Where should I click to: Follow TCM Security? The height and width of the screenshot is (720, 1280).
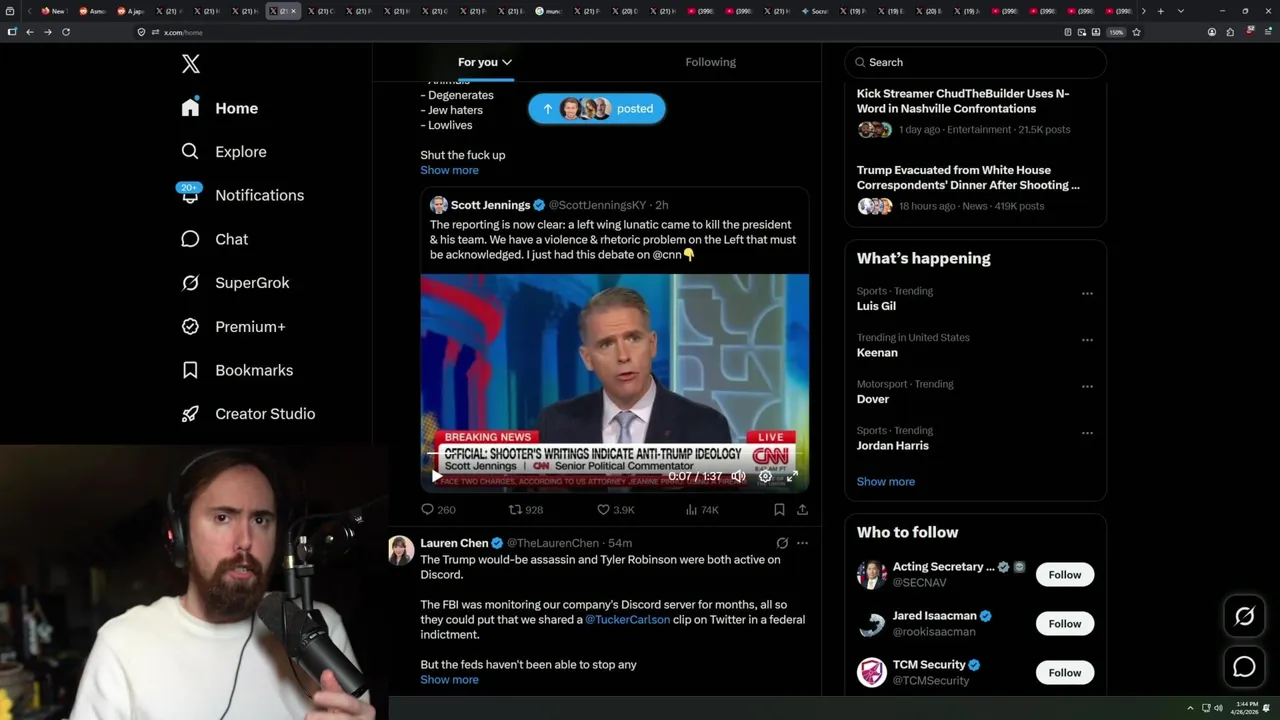click(1065, 673)
